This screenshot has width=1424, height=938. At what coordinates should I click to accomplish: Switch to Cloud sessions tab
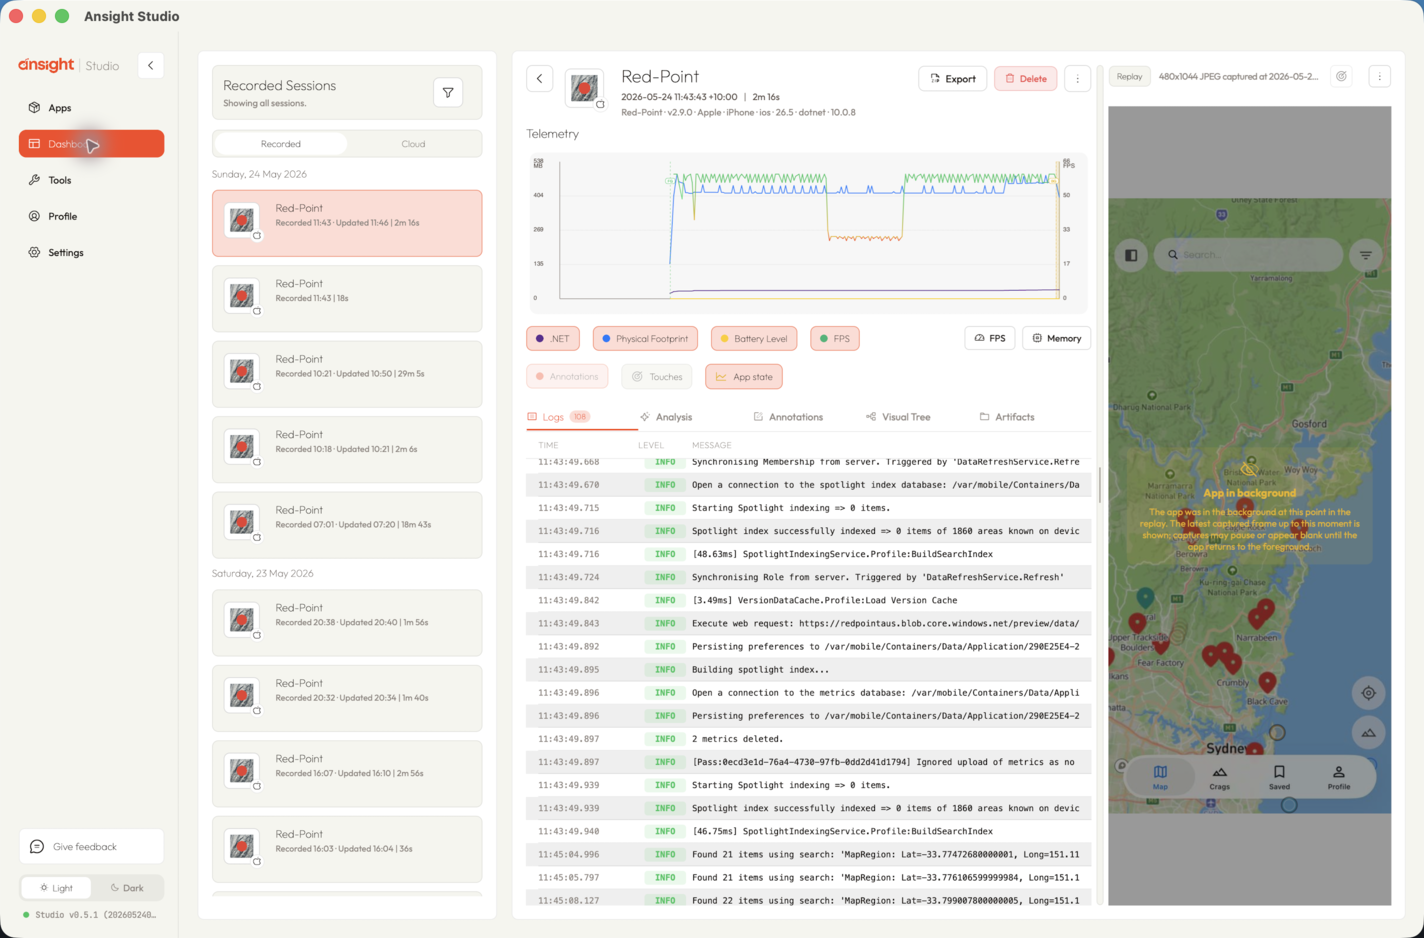pyautogui.click(x=413, y=144)
